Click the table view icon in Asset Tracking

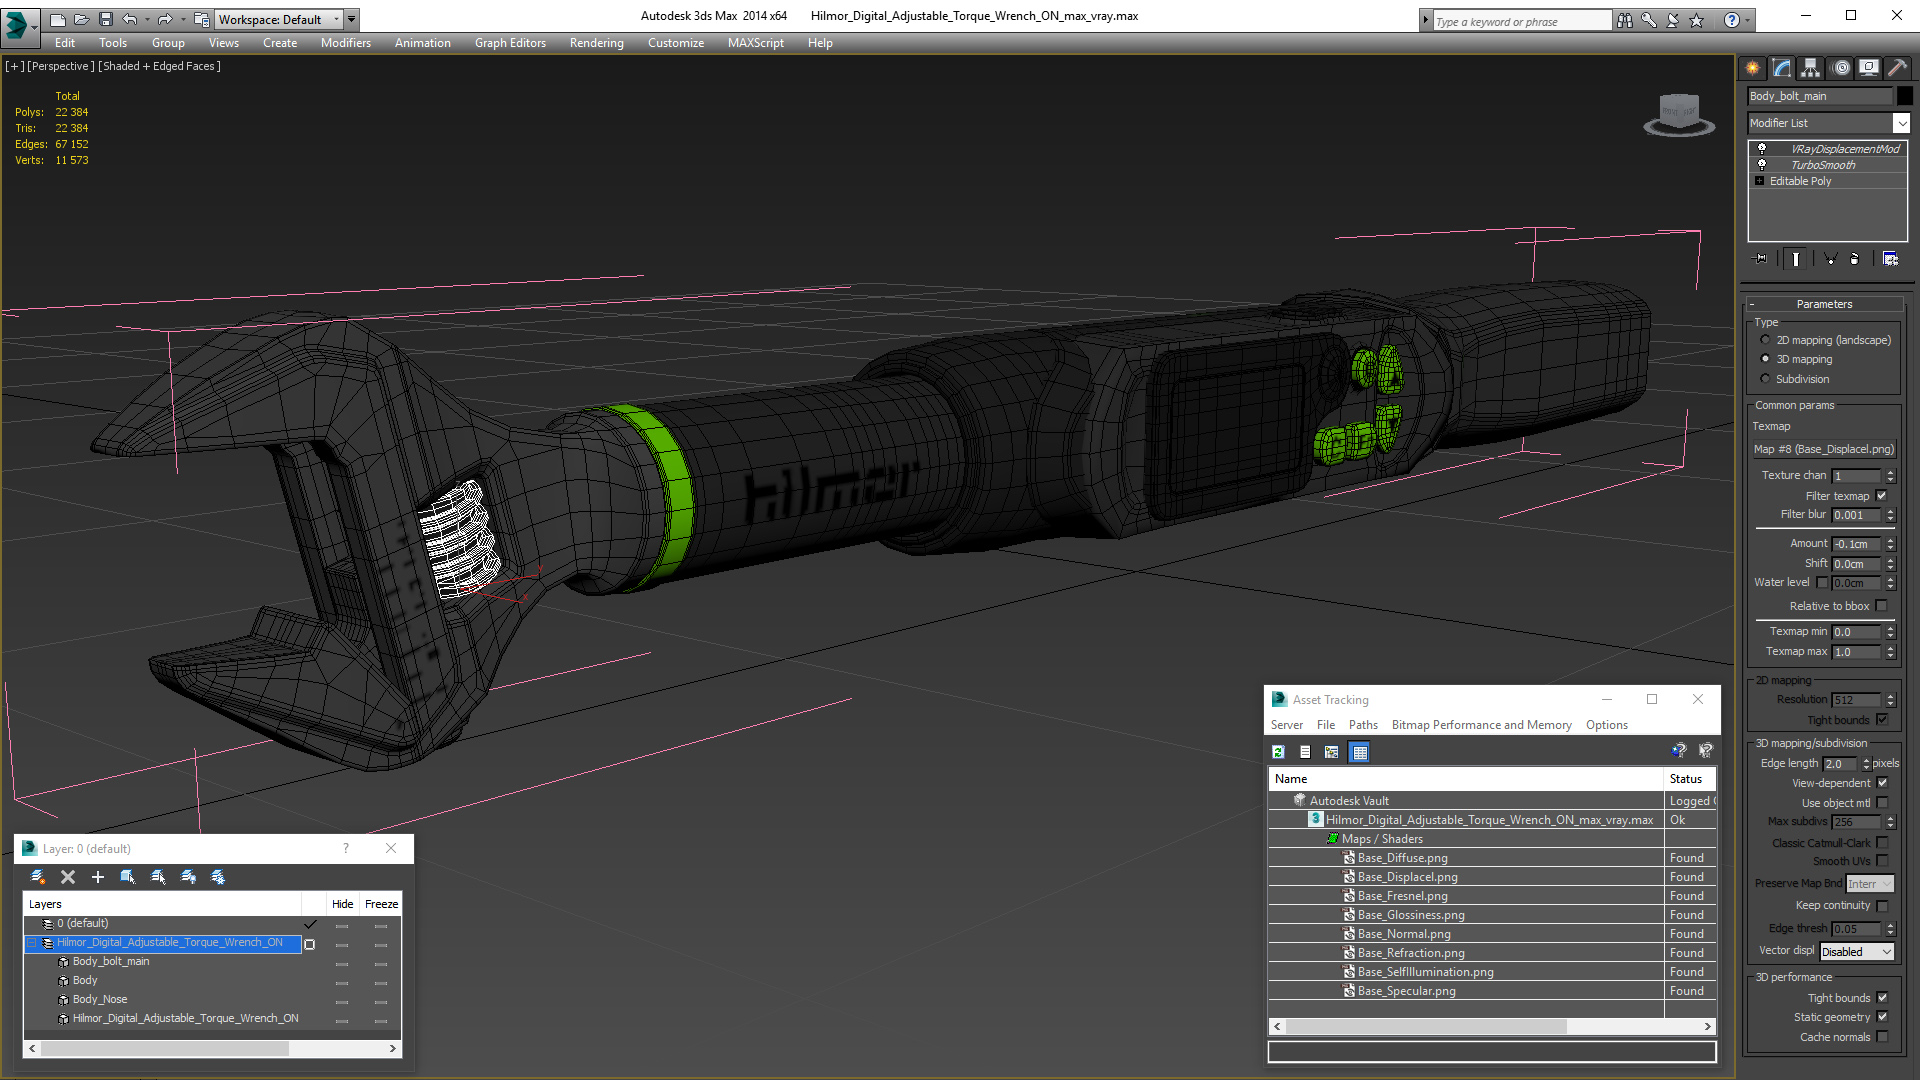click(x=1360, y=752)
